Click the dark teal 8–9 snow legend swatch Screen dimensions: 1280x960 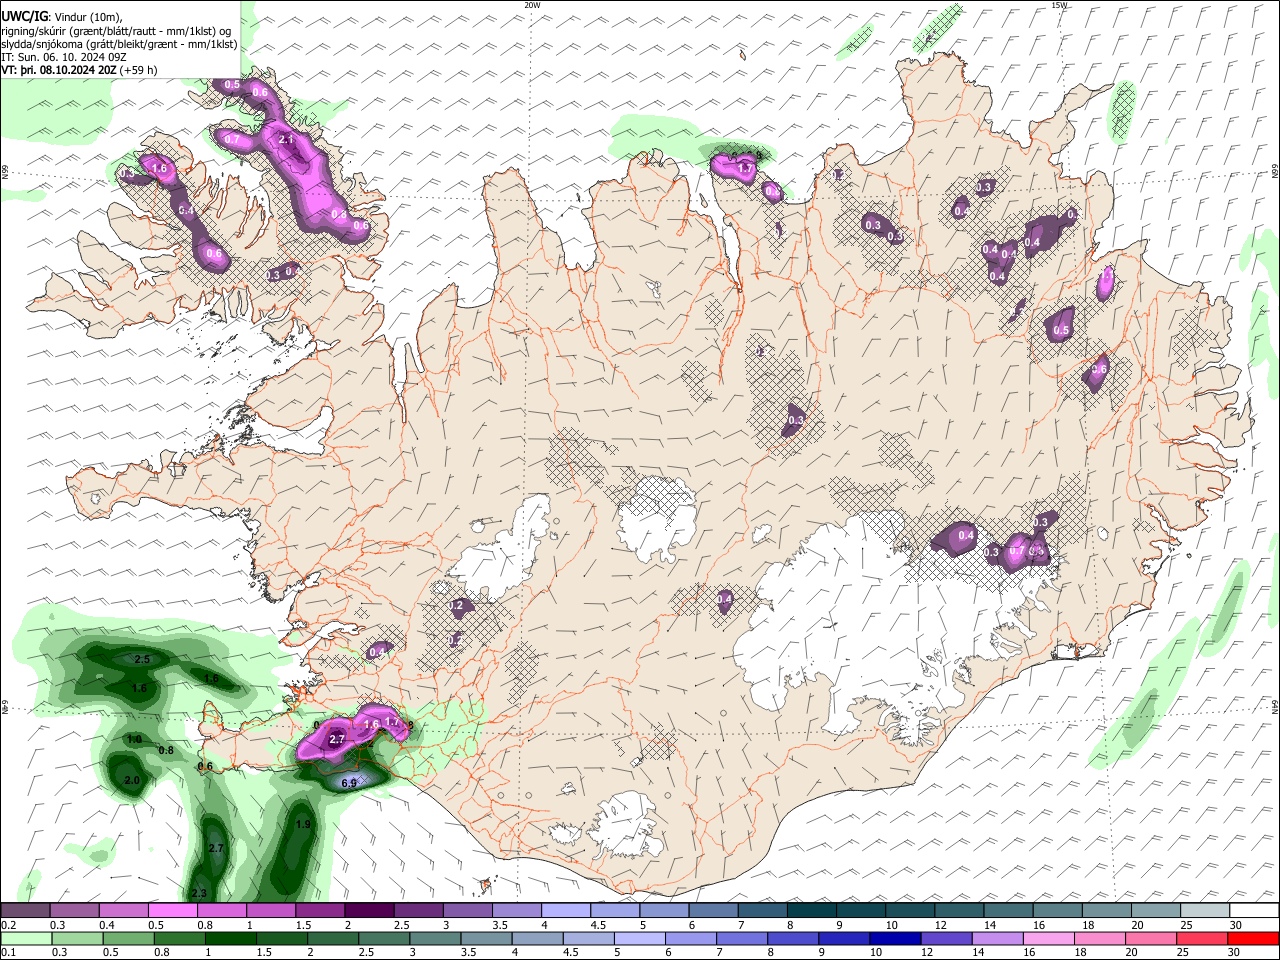[x=812, y=911]
